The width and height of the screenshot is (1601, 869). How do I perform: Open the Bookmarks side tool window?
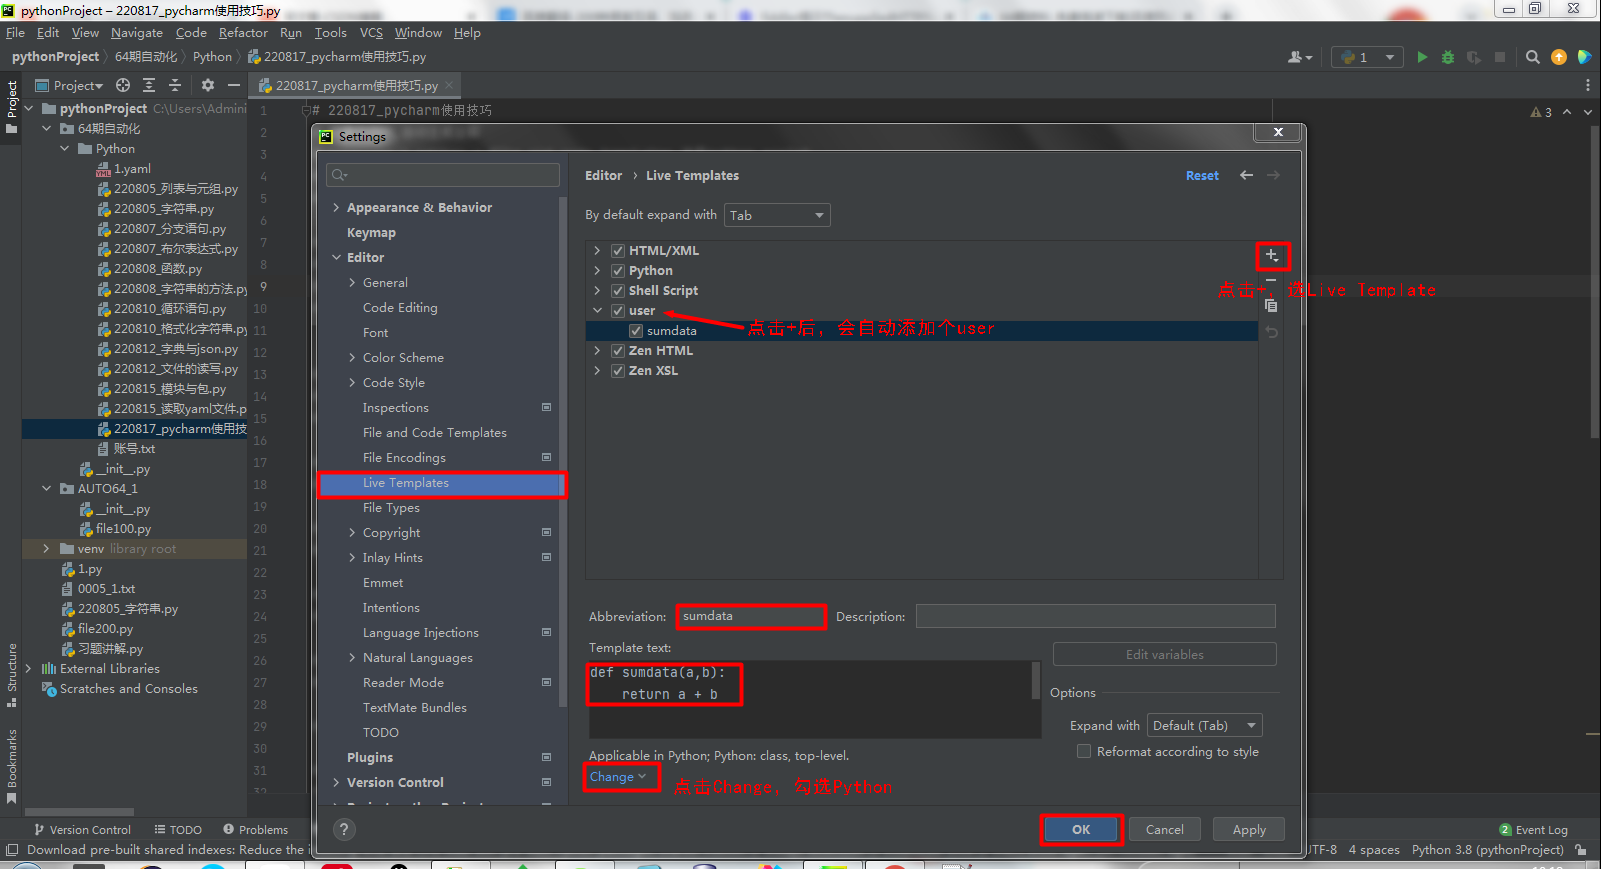12,766
